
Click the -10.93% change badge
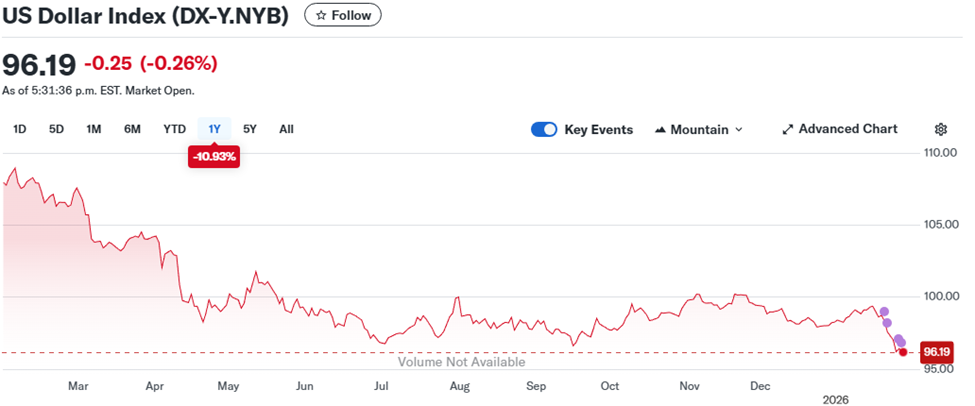coord(214,156)
